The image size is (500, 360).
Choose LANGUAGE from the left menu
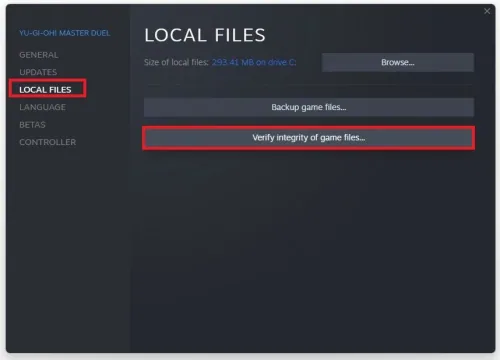pyautogui.click(x=42, y=107)
